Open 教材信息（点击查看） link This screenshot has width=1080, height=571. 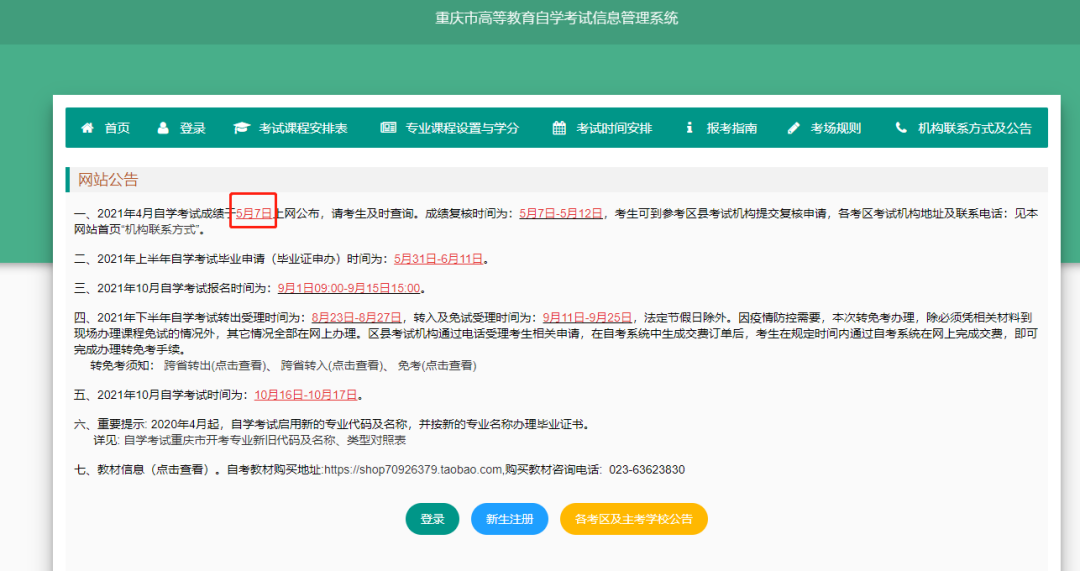(x=155, y=470)
